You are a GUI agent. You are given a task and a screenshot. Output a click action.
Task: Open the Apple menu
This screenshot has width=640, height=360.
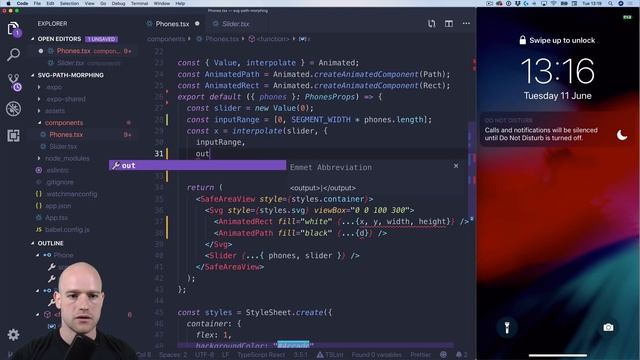pyautogui.click(x=8, y=3)
